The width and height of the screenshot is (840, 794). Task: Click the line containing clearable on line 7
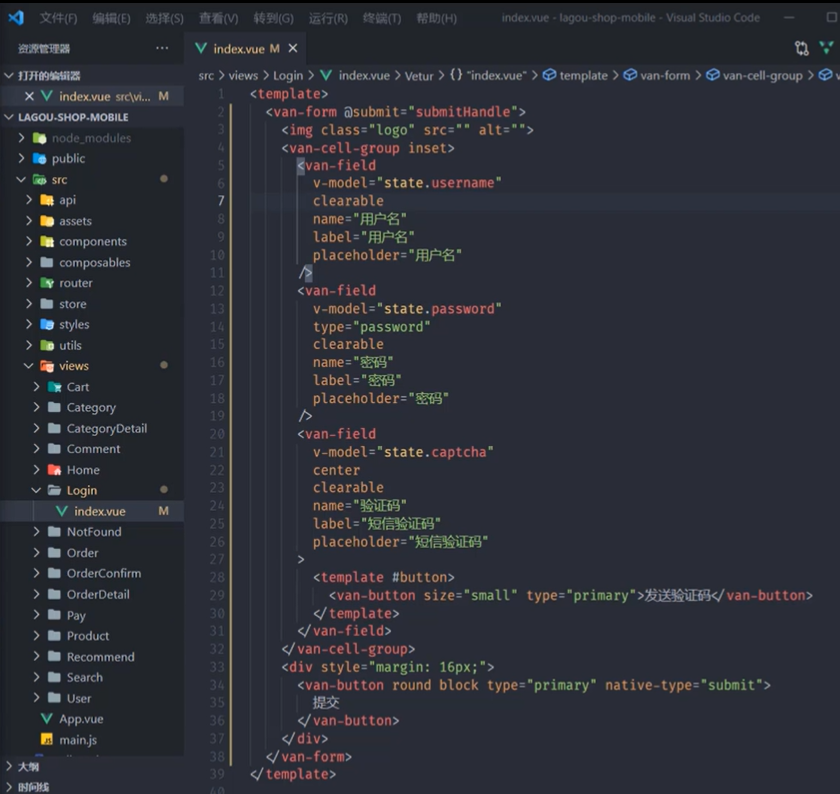(348, 201)
